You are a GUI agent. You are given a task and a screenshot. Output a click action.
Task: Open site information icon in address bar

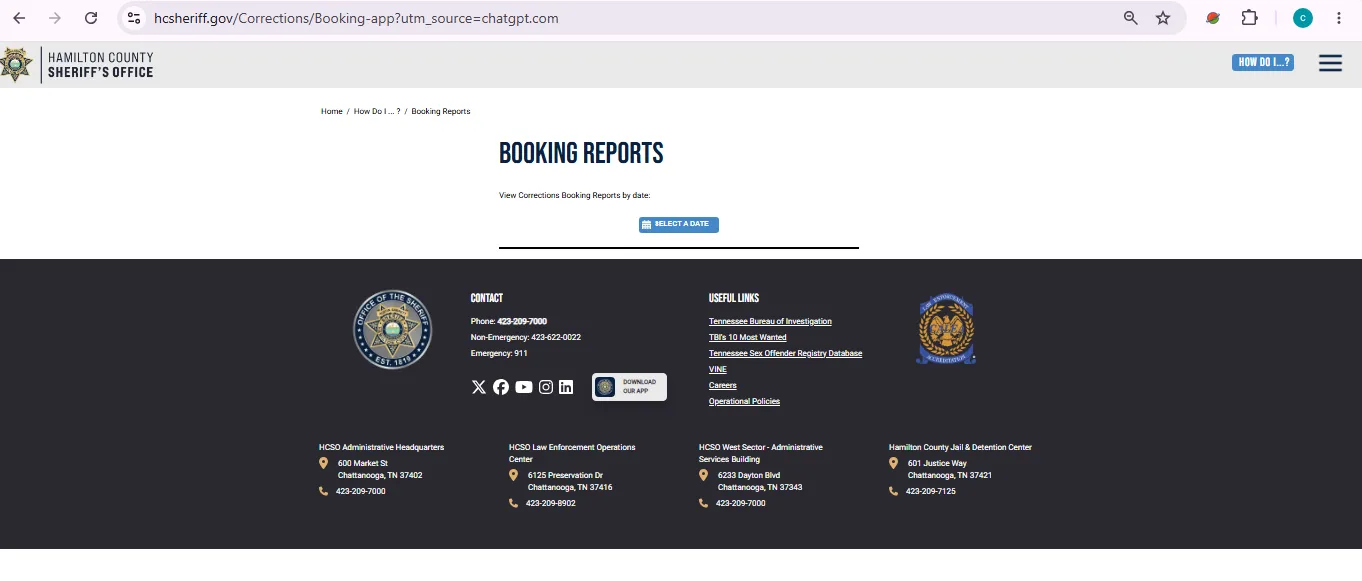point(134,18)
